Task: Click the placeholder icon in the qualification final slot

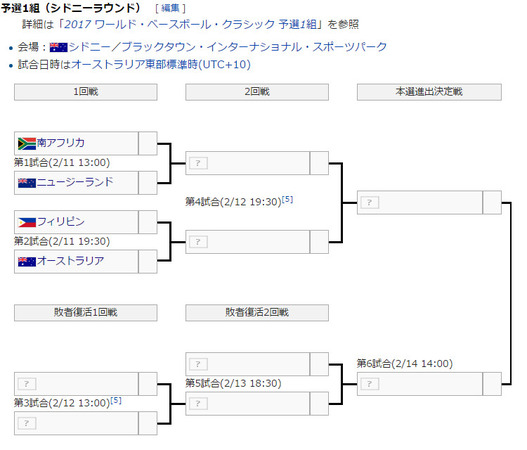Action: (370, 202)
